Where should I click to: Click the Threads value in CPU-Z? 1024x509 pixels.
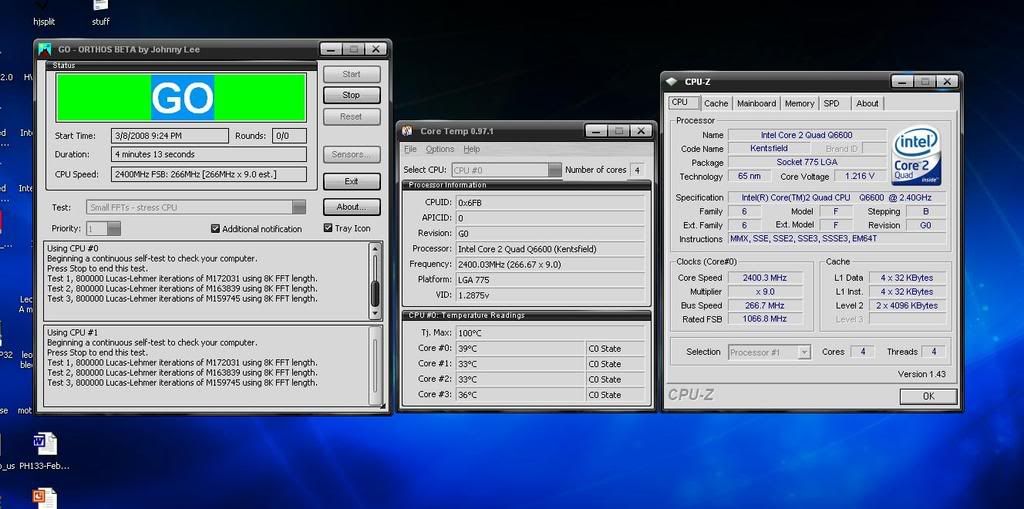933,352
